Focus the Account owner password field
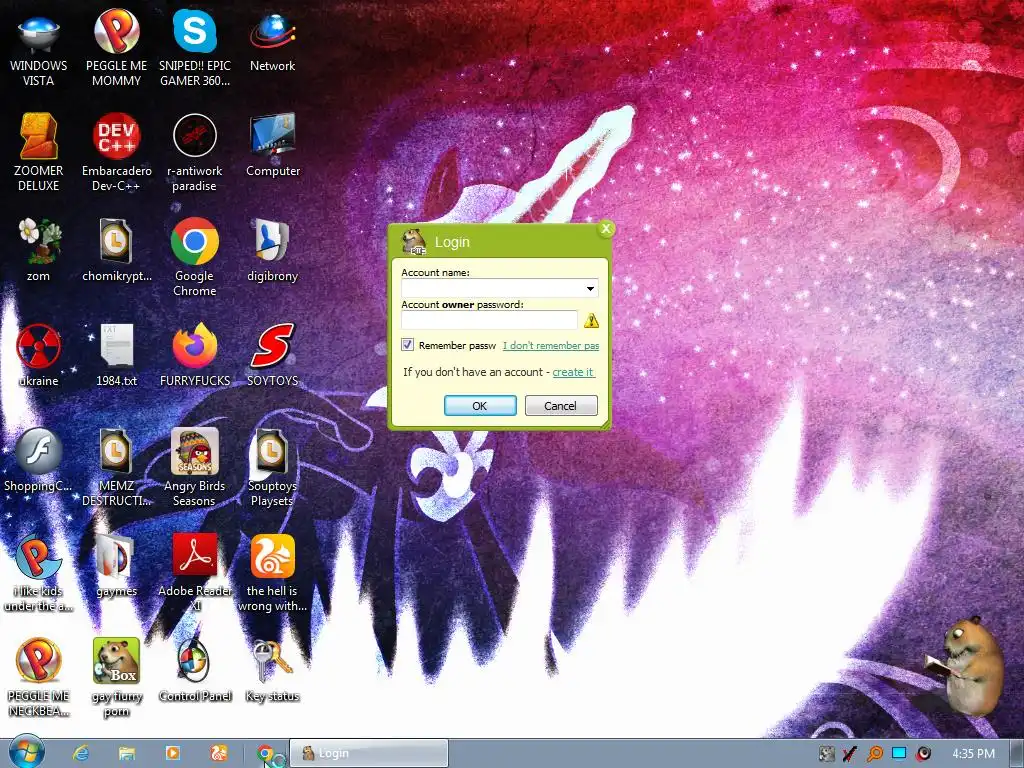 (489, 320)
